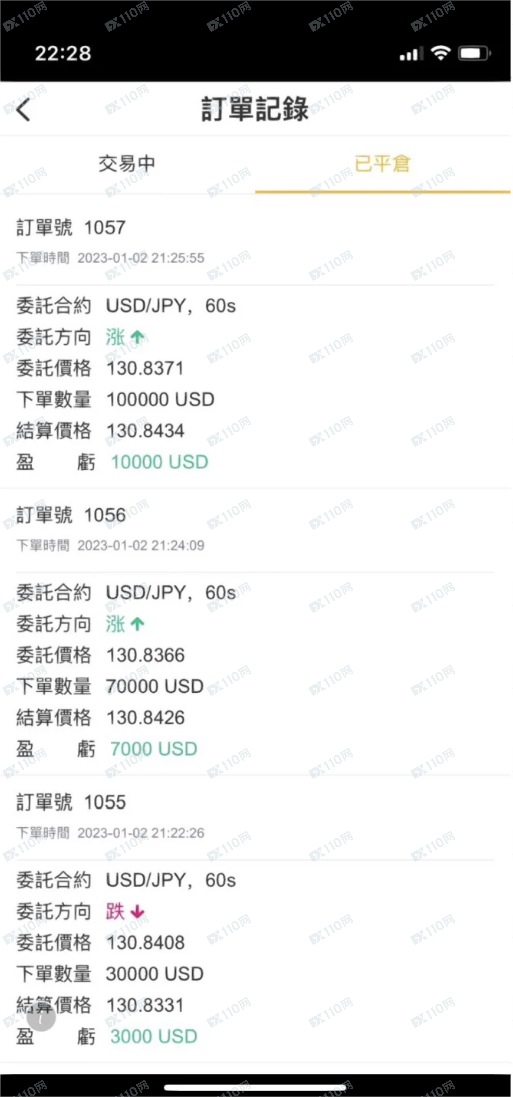Tap the round gray floating icon
This screenshot has height=1097, width=513.
point(42,1018)
